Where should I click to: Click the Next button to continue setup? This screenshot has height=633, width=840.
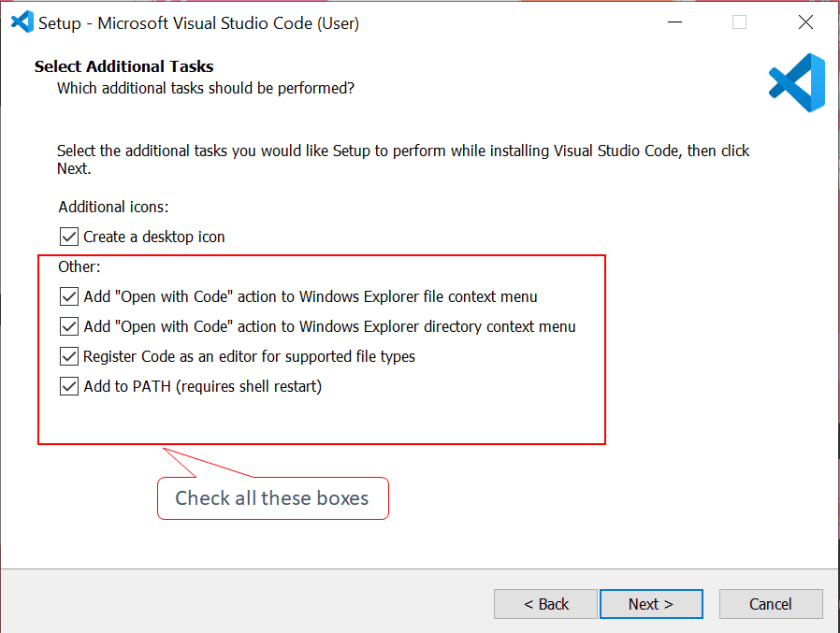(651, 604)
